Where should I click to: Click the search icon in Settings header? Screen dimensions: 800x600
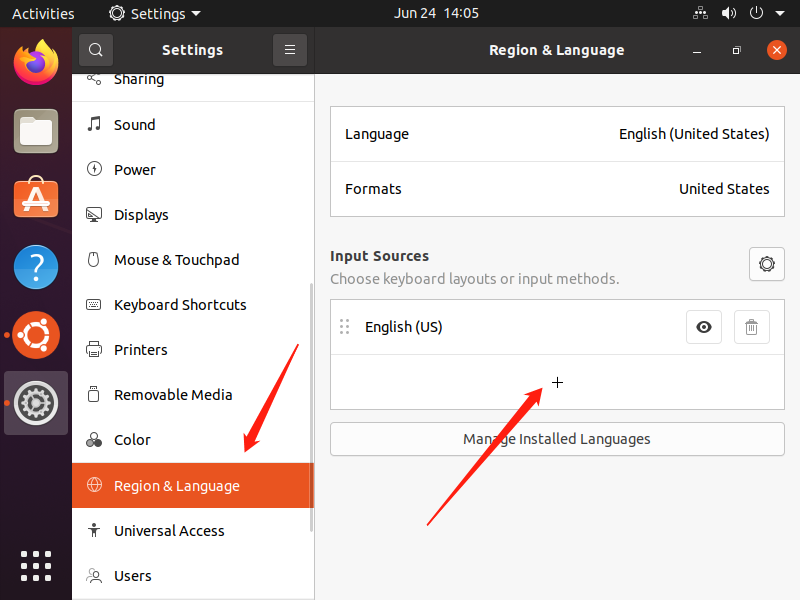click(96, 50)
